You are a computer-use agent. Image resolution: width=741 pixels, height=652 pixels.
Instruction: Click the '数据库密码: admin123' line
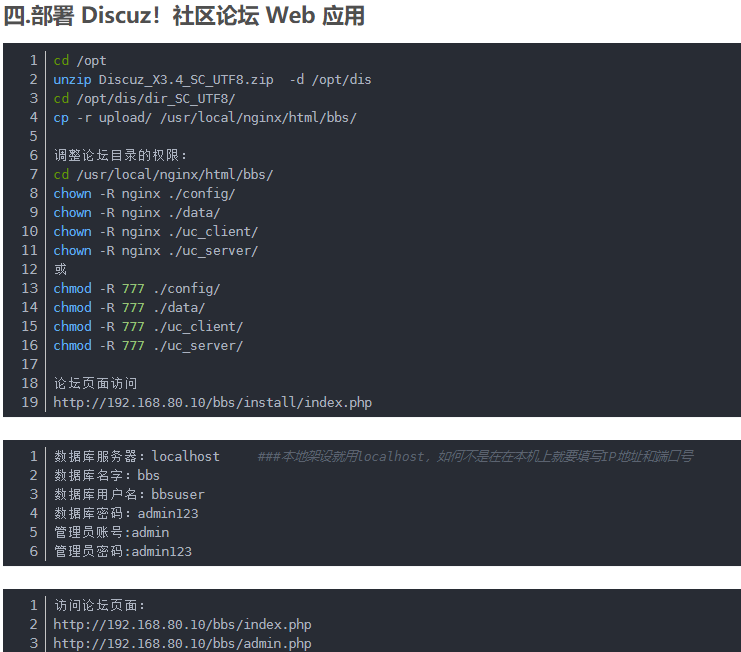coord(126,513)
